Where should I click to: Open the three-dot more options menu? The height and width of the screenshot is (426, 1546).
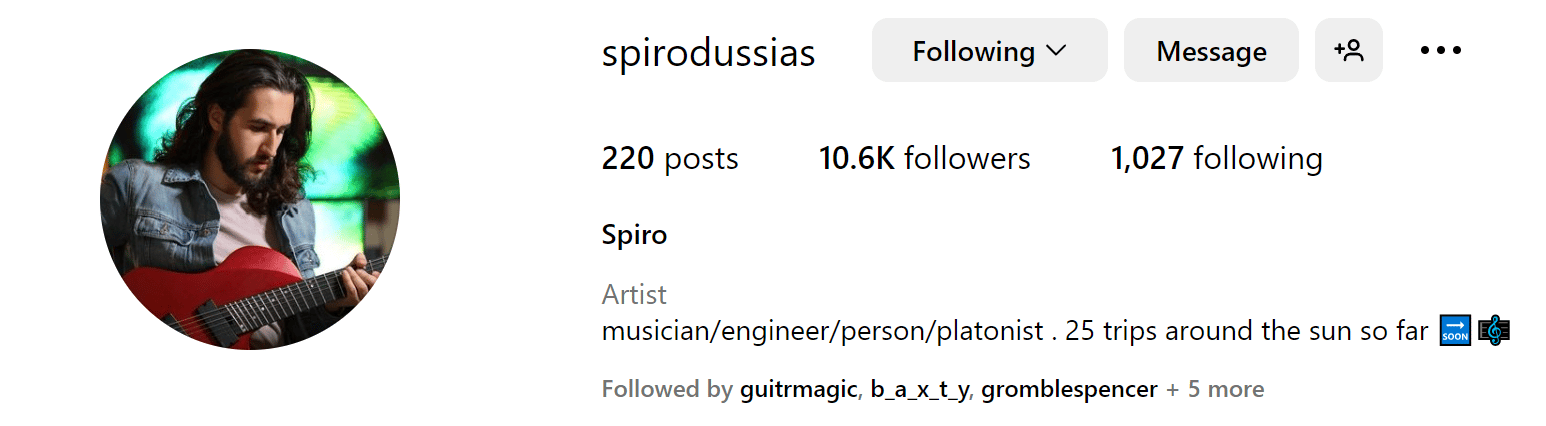1440,50
